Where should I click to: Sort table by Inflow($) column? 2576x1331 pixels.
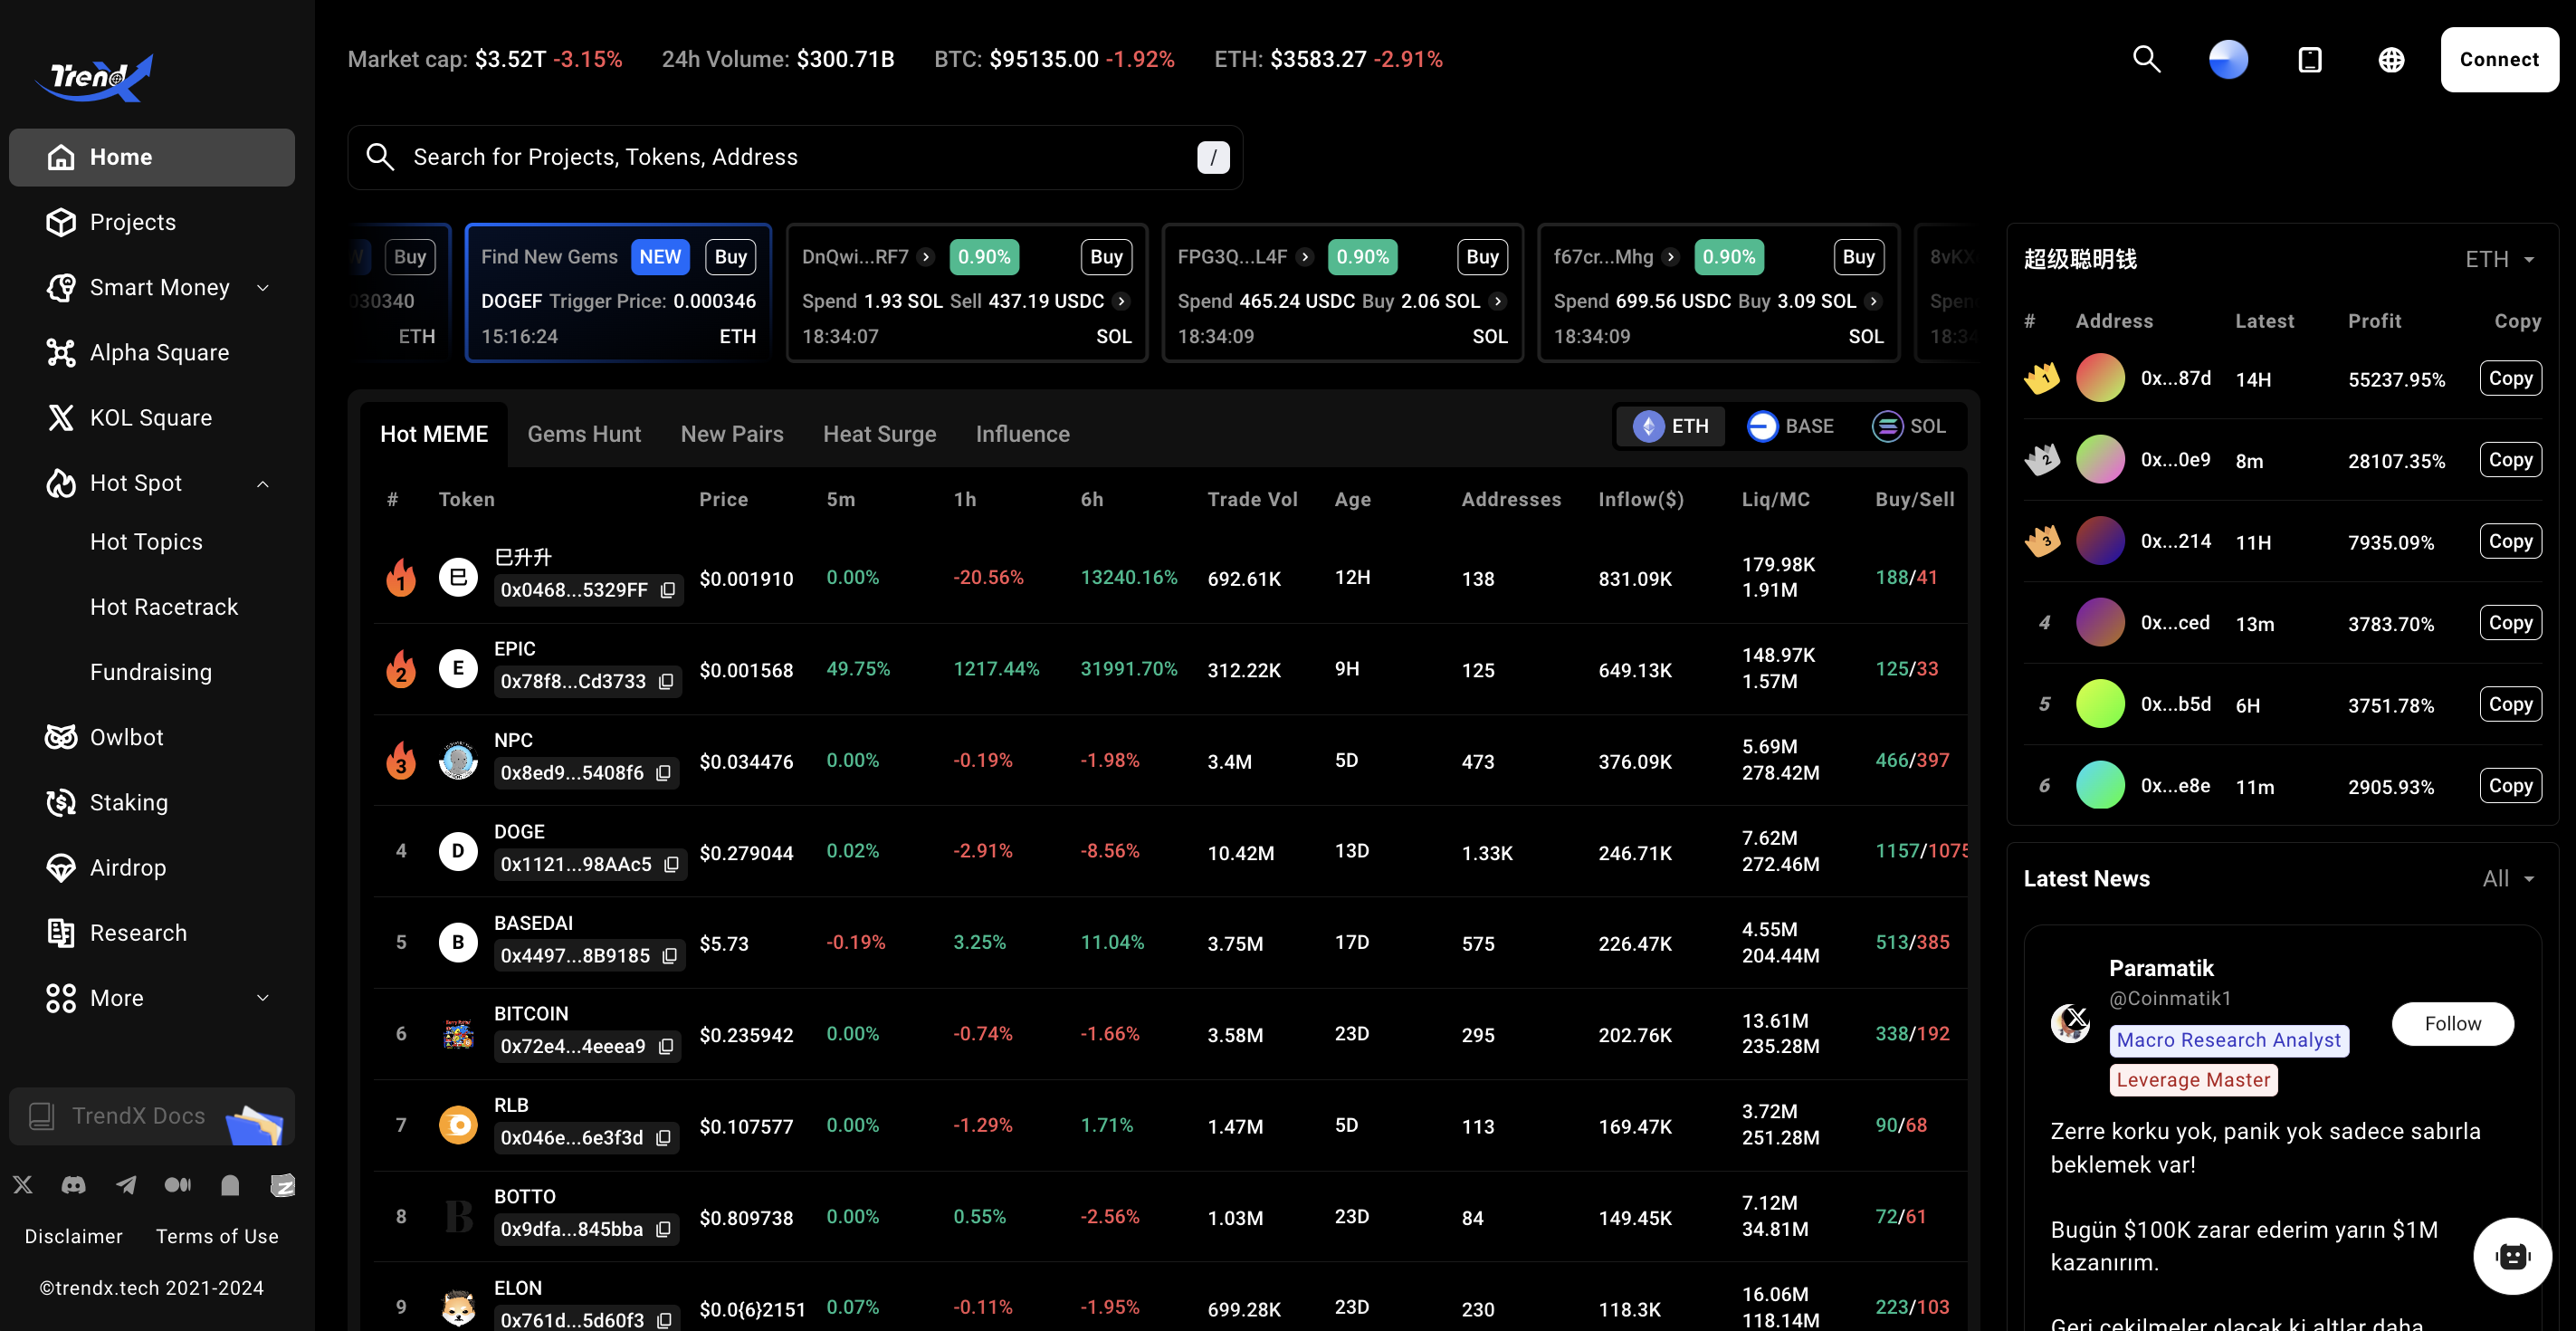[1641, 499]
